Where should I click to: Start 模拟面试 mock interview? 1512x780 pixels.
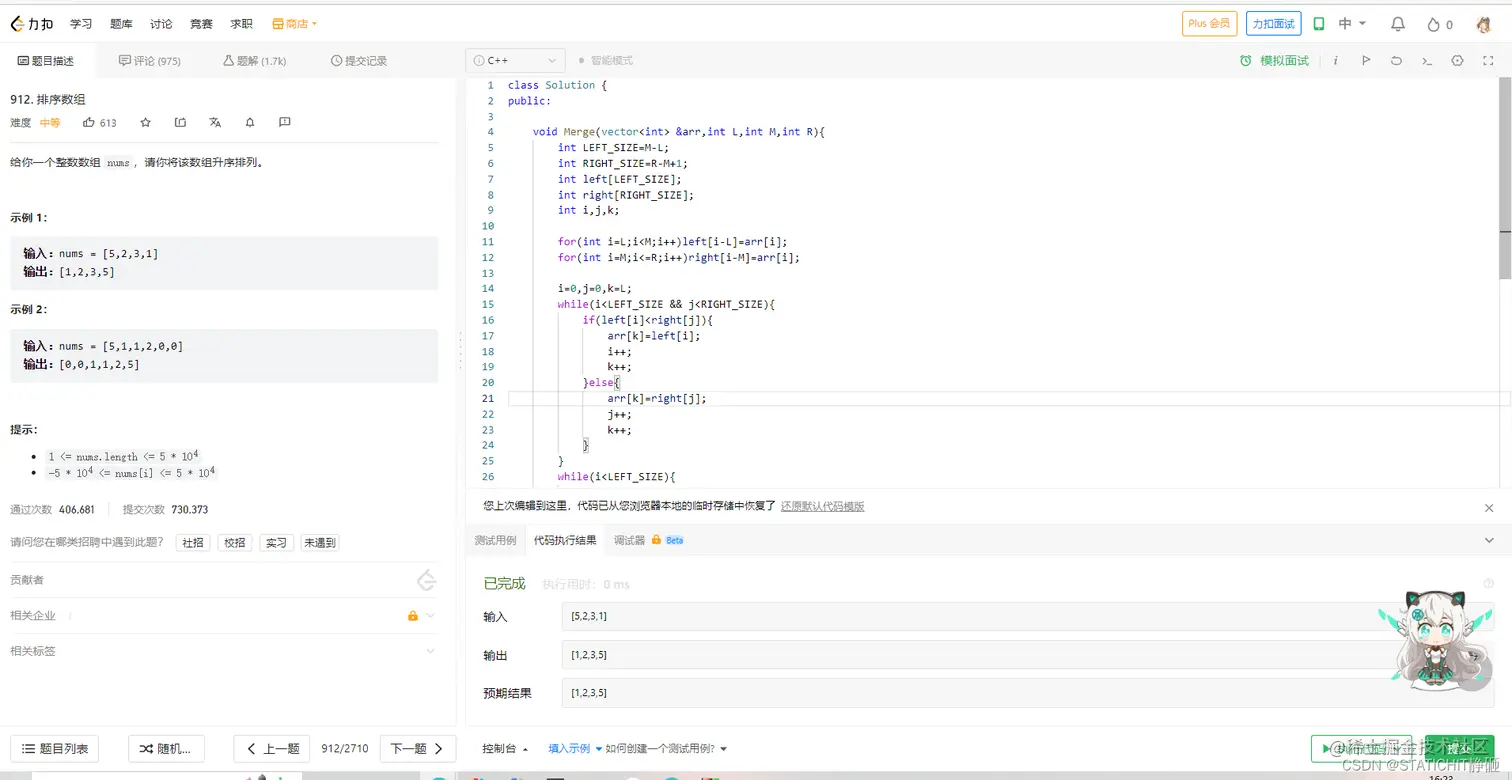[x=1274, y=61]
